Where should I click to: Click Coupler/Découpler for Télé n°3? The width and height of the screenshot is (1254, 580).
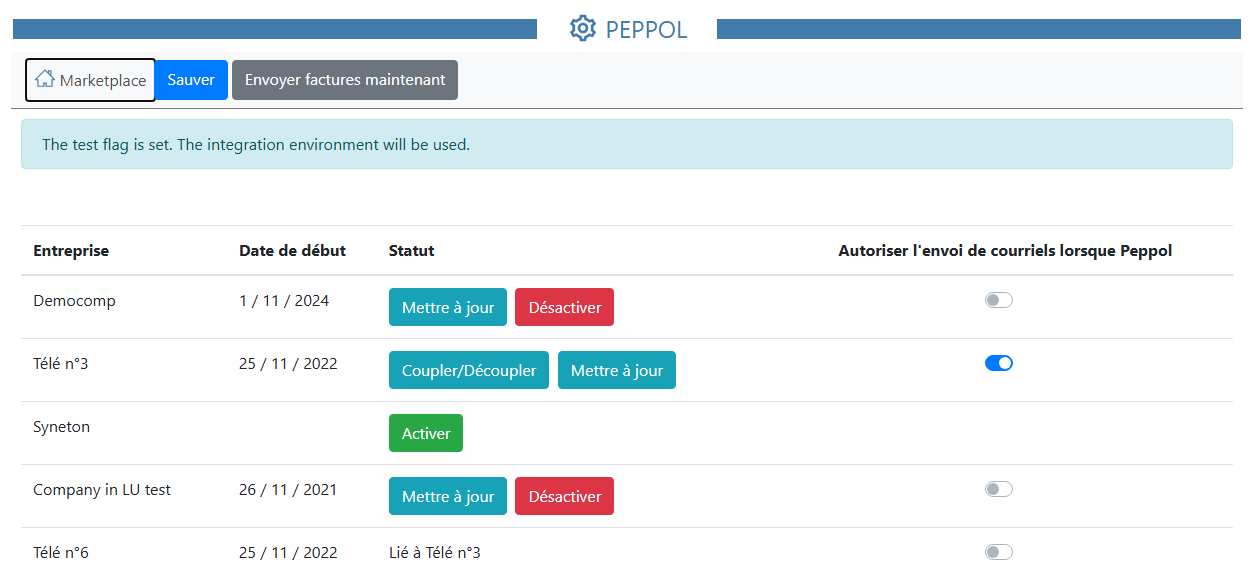(x=469, y=371)
